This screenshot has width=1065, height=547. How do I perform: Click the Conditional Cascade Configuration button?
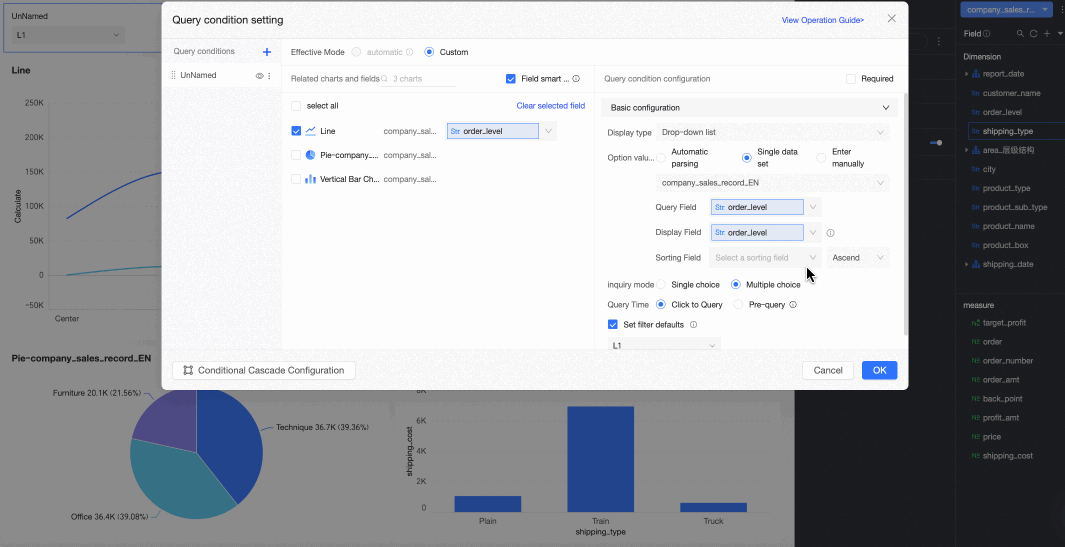(264, 370)
